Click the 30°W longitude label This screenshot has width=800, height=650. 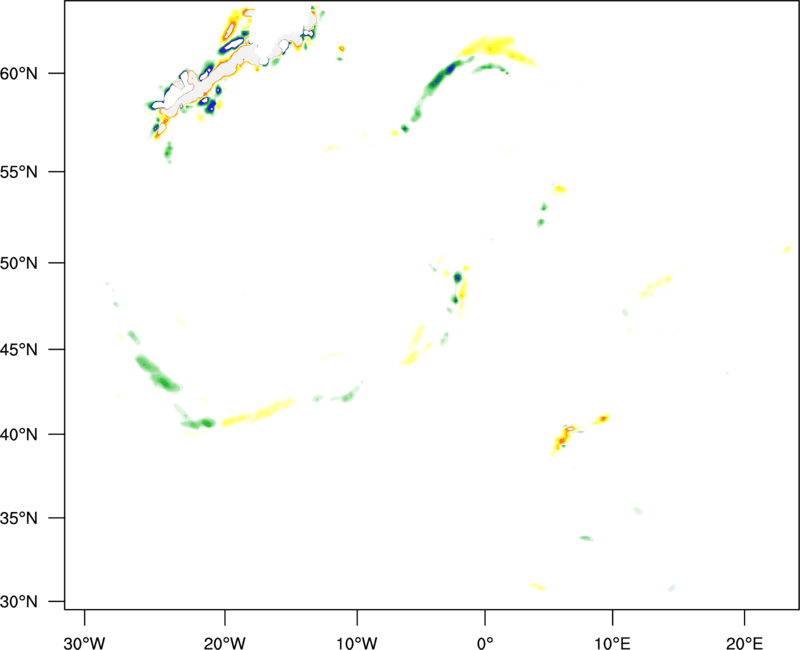tap(85, 643)
